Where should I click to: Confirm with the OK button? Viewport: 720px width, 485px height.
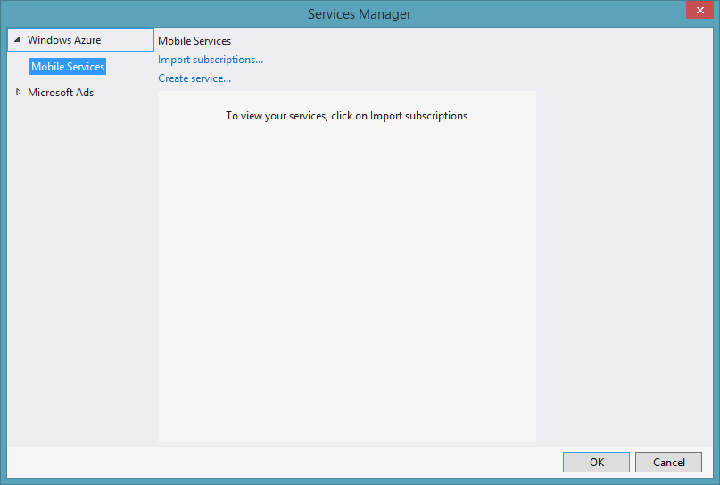tap(596, 462)
